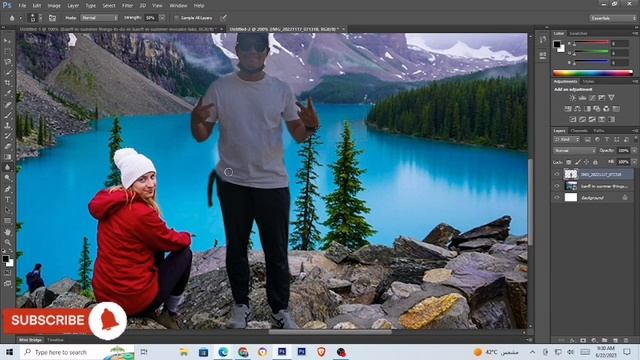640x360 pixels.
Task: Open Microsoft Edge from the taskbar
Action: [223, 352]
